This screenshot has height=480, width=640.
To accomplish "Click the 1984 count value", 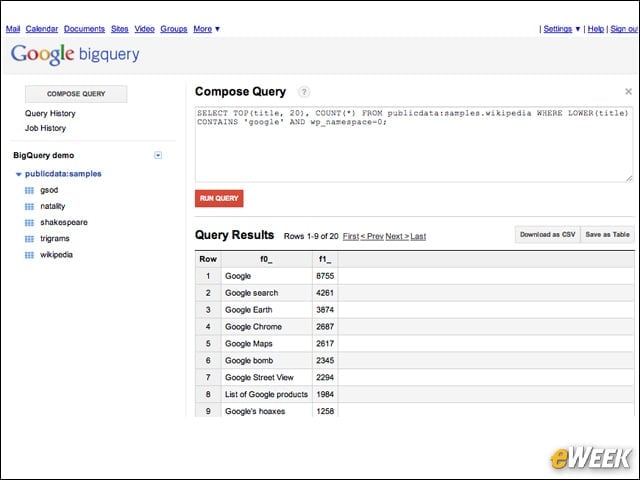I will pyautogui.click(x=325, y=395).
